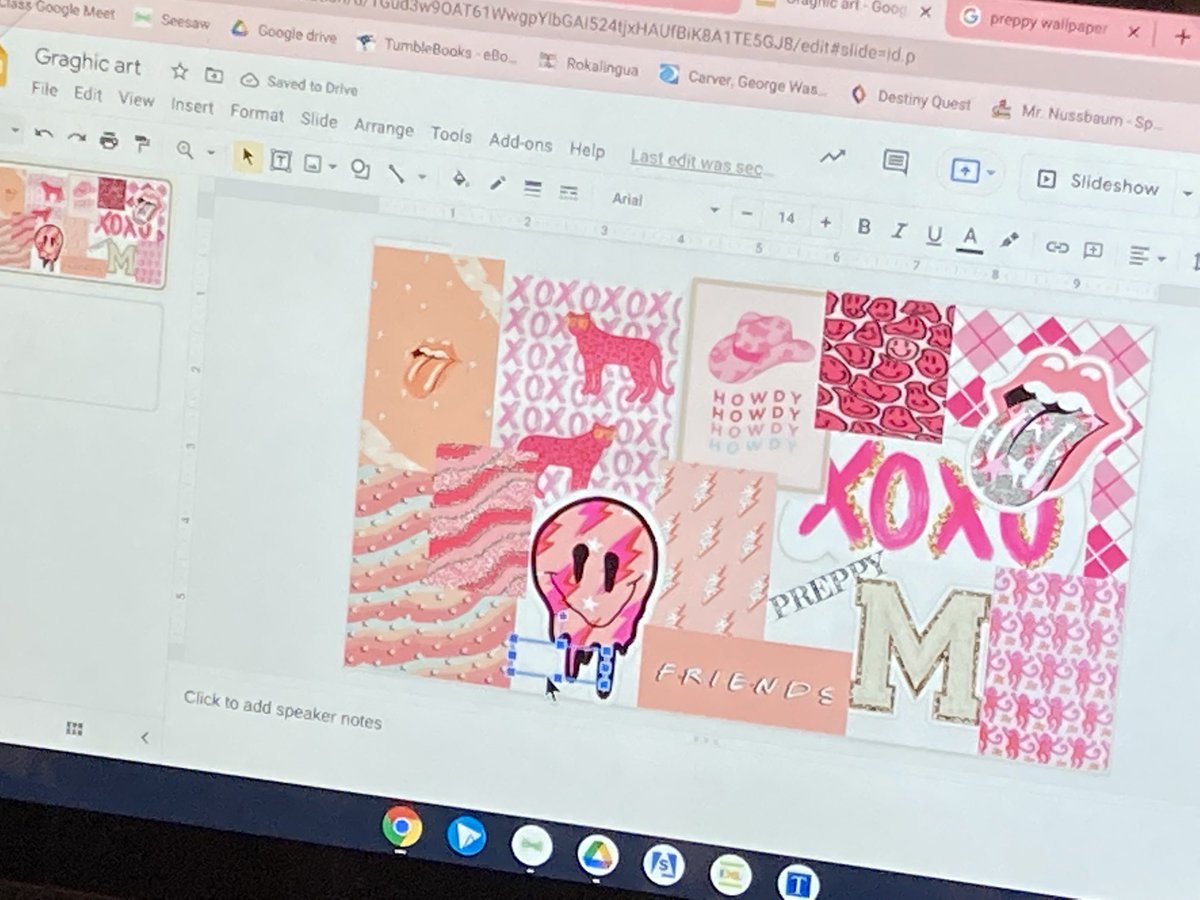The image size is (1200, 900).
Task: Select the Shape tool
Action: click(361, 168)
